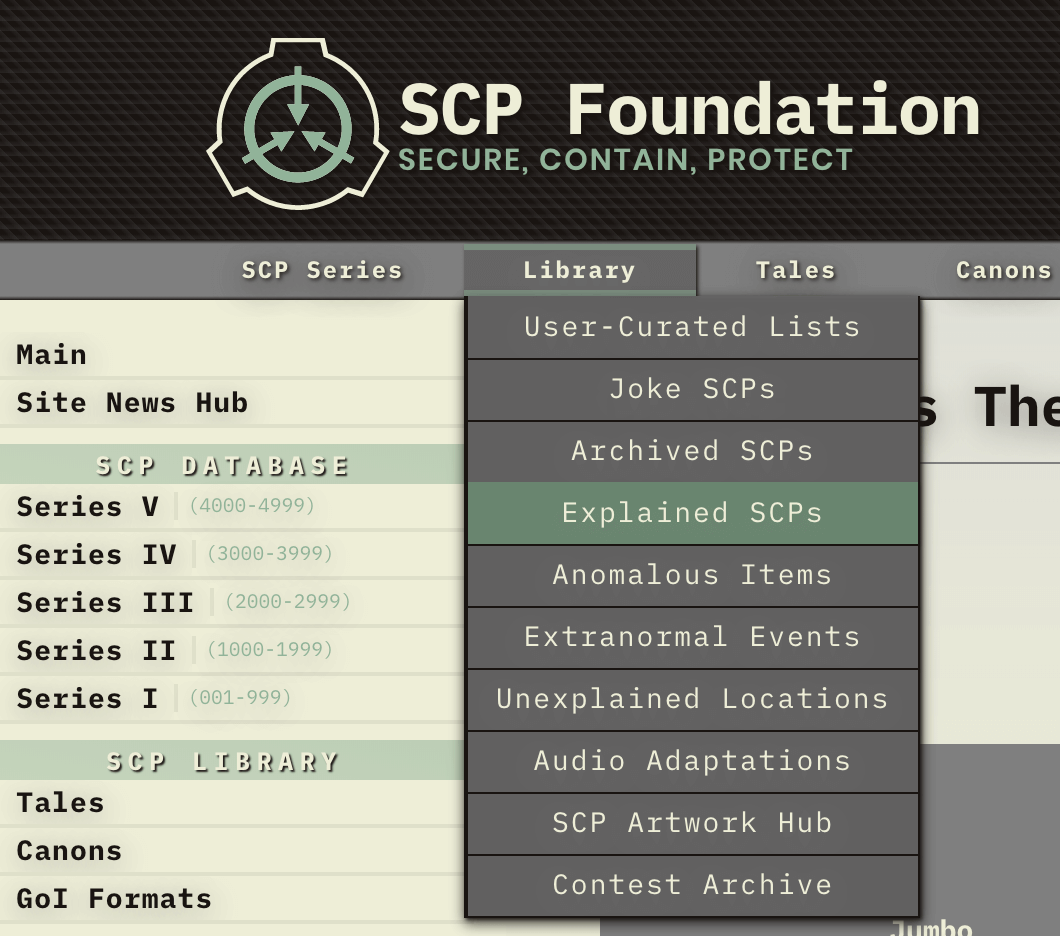Choose Unexplained Locations menu item
The image size is (1060, 936).
692,699
